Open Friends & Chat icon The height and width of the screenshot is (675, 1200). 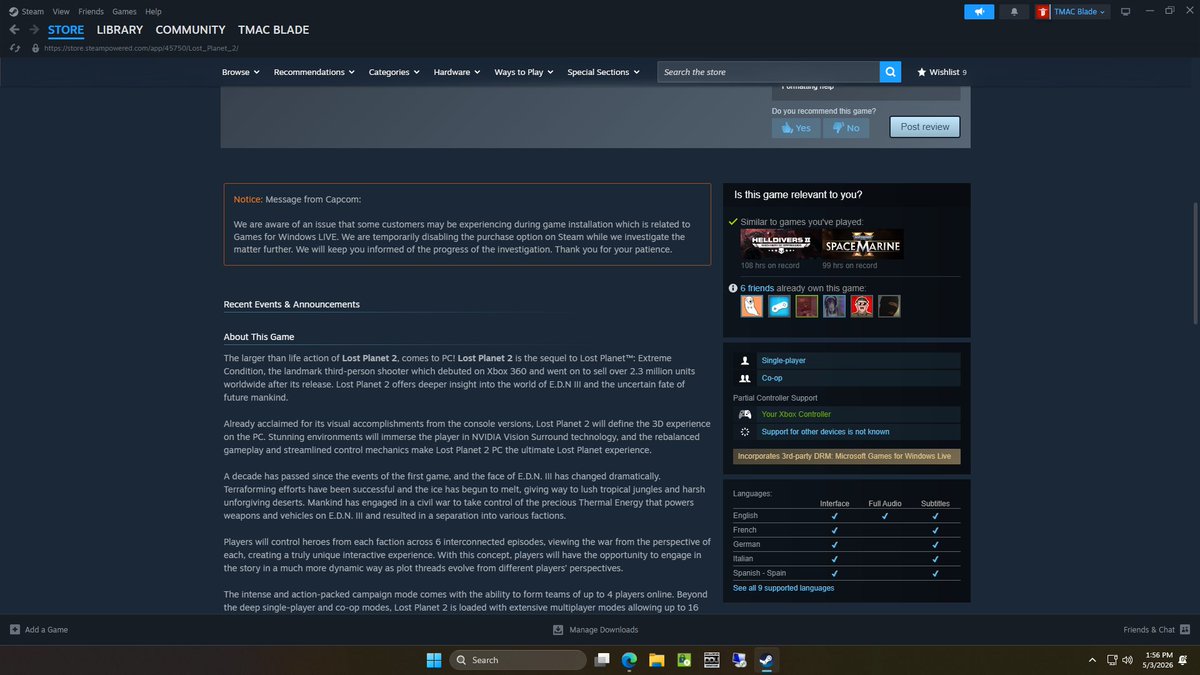[1185, 630]
